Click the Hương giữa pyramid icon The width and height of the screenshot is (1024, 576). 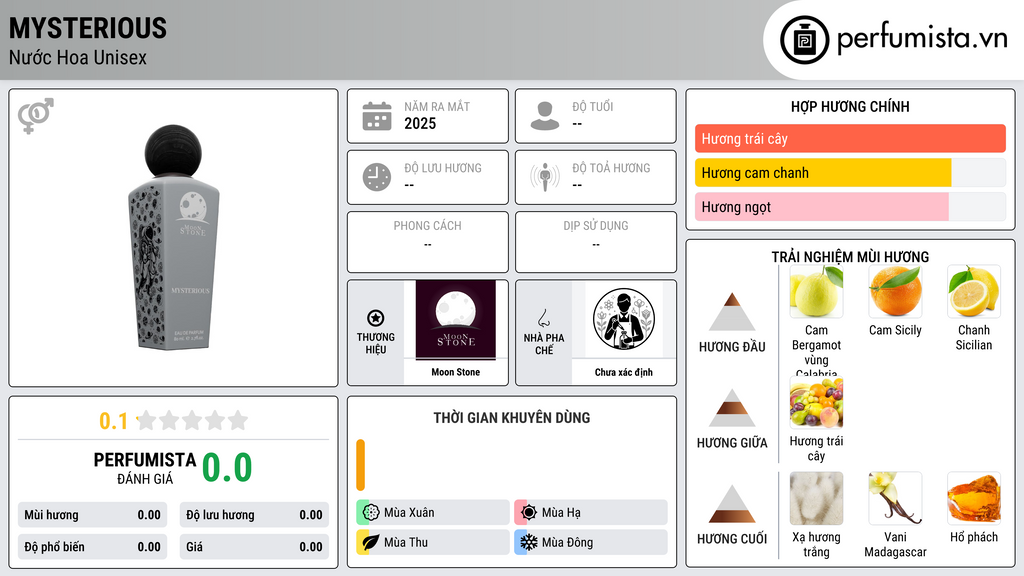tap(732, 408)
